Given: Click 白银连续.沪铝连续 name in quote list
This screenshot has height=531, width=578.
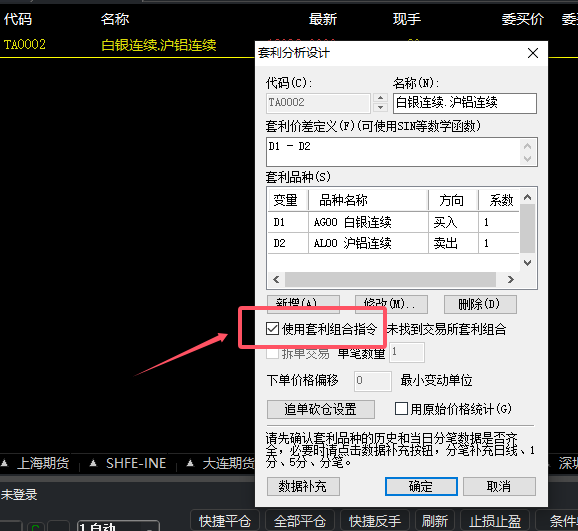Looking at the screenshot, I should [x=159, y=45].
